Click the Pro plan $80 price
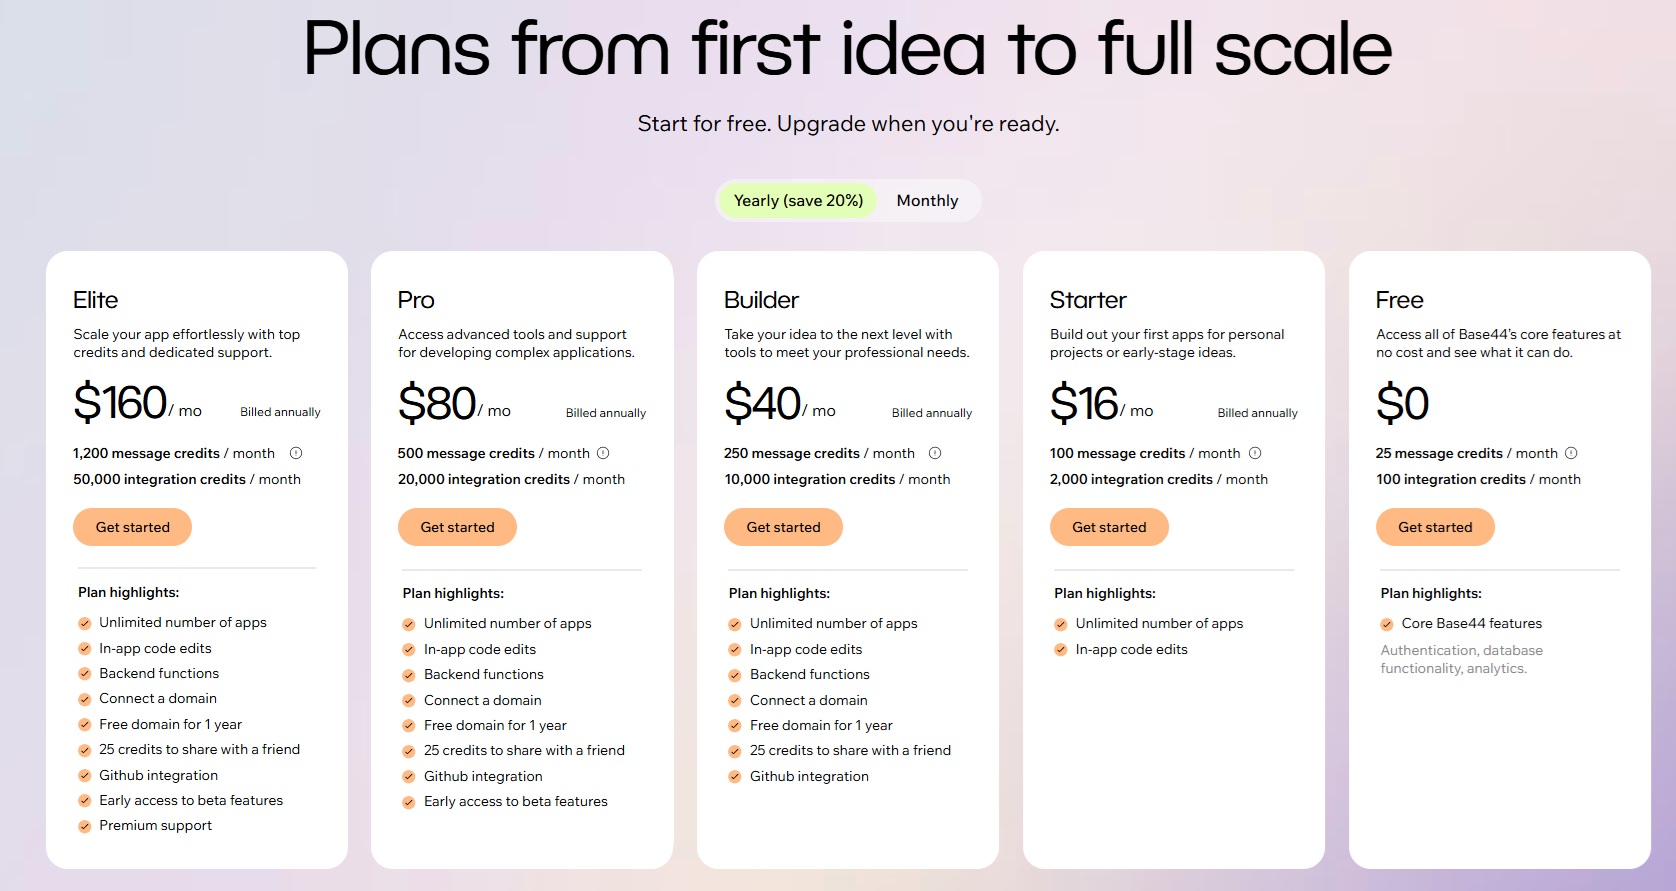Screen dimensions: 1676x891 pyautogui.click(x=437, y=403)
